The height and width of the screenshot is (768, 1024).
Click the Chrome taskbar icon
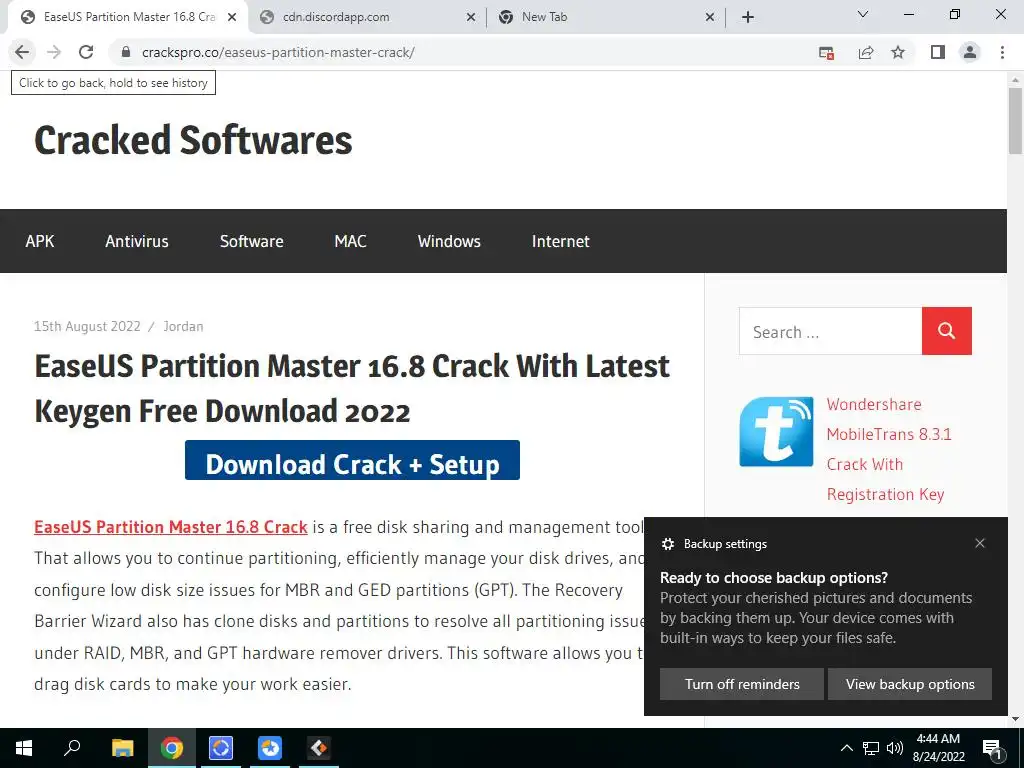coord(172,748)
